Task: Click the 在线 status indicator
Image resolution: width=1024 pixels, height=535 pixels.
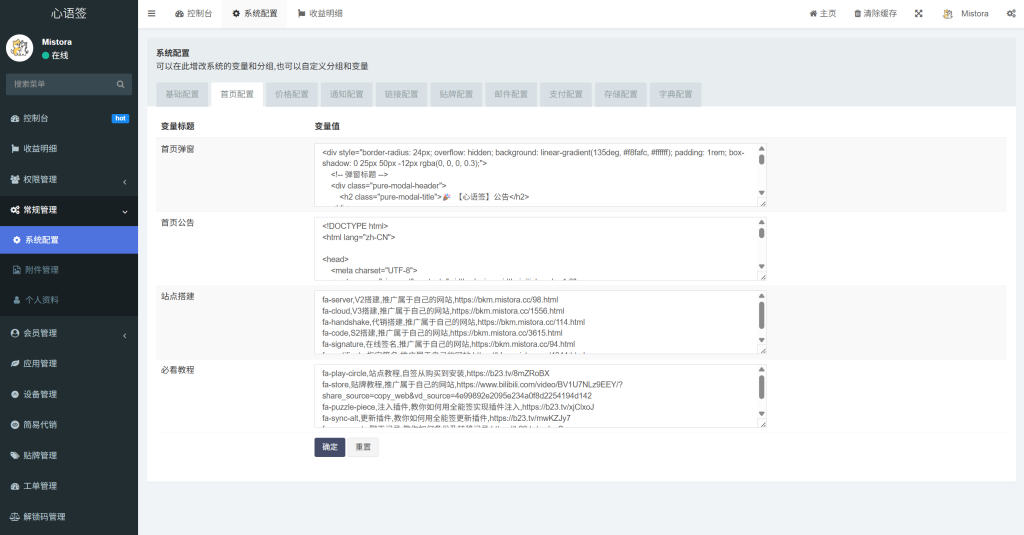Action: point(55,56)
